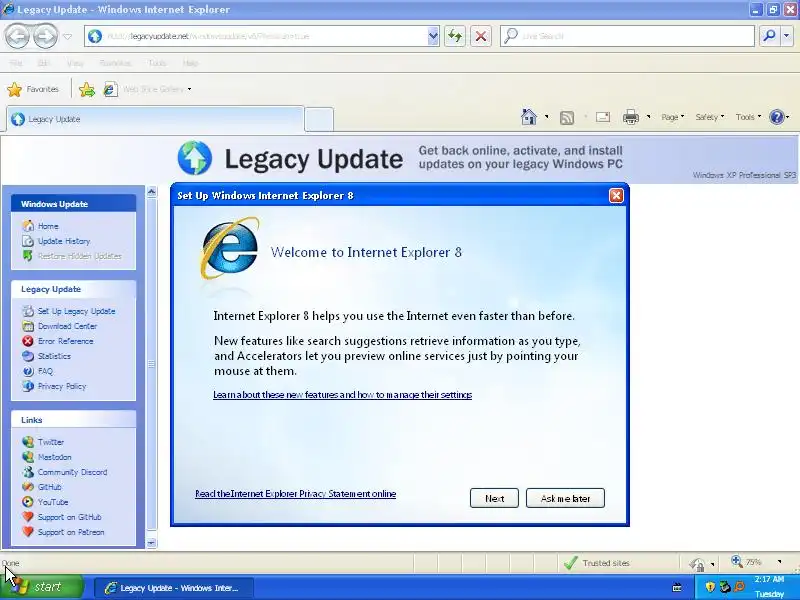Click the Read Mail envelope icon
Viewport: 800px width, 600px height.
pyautogui.click(x=603, y=117)
